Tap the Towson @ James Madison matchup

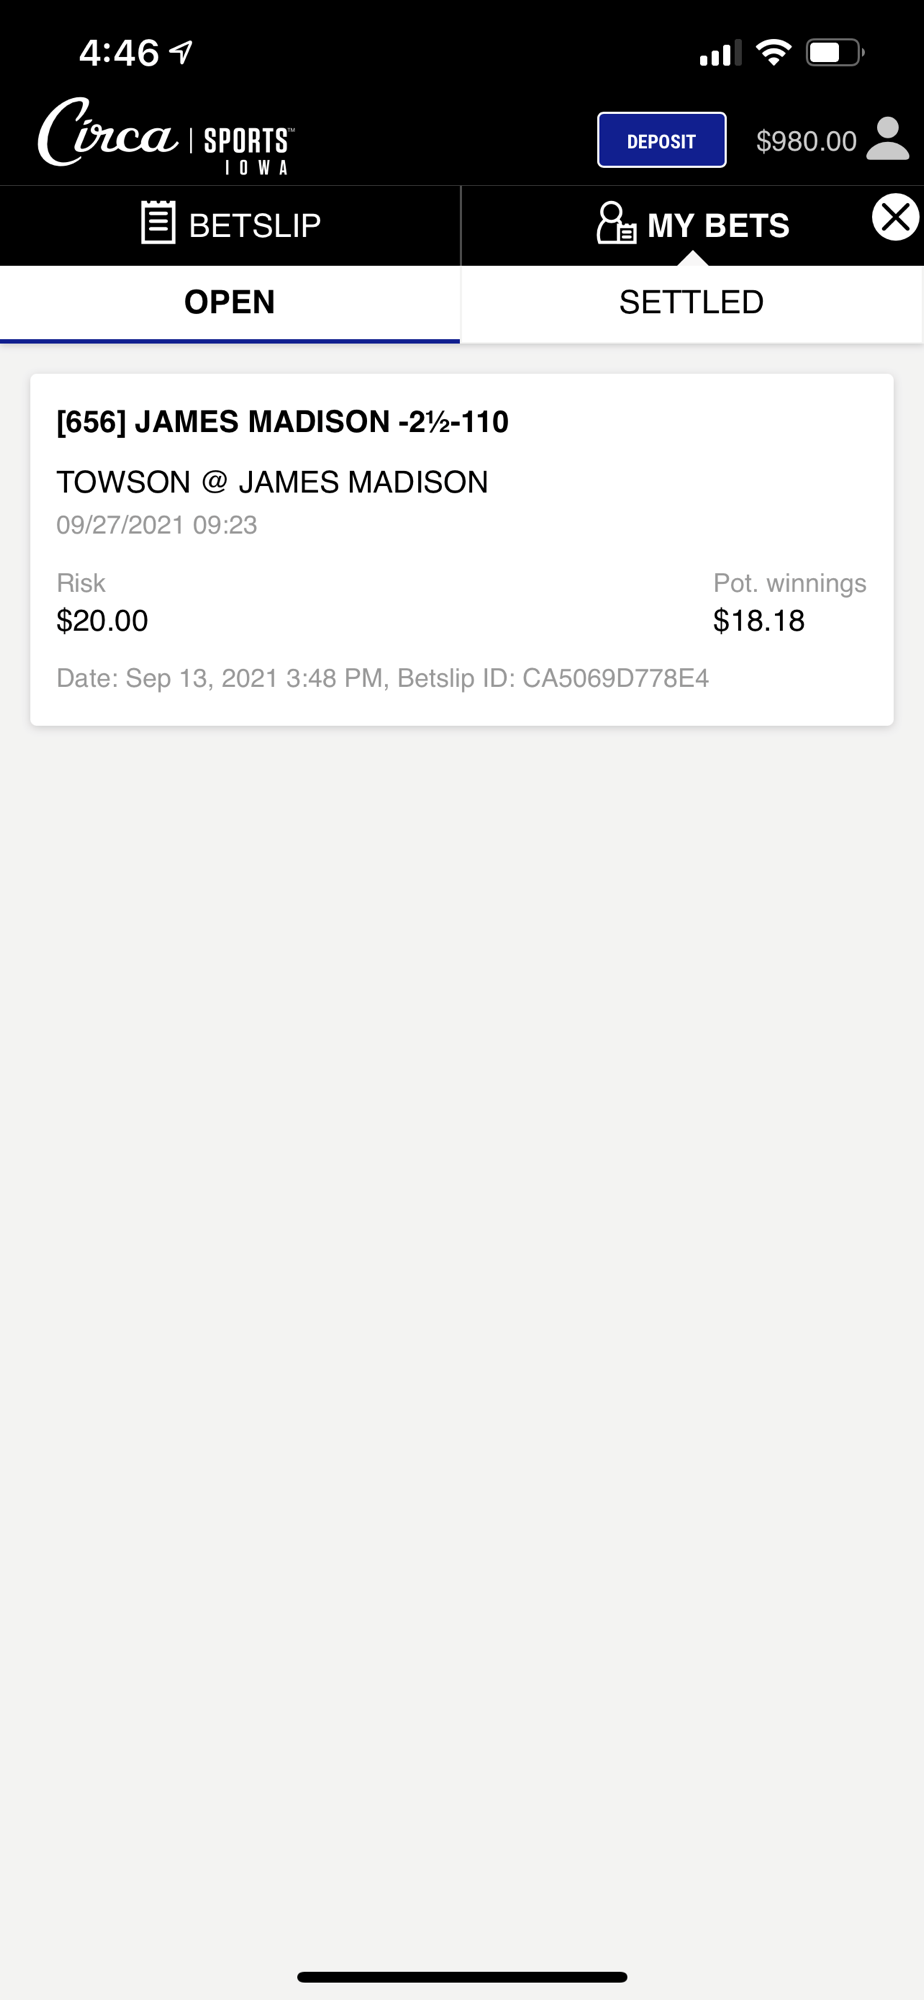click(x=272, y=482)
